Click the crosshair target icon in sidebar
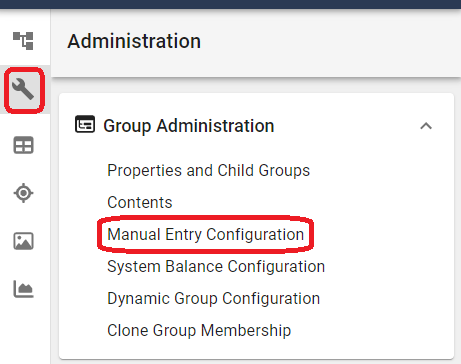 tap(23, 193)
